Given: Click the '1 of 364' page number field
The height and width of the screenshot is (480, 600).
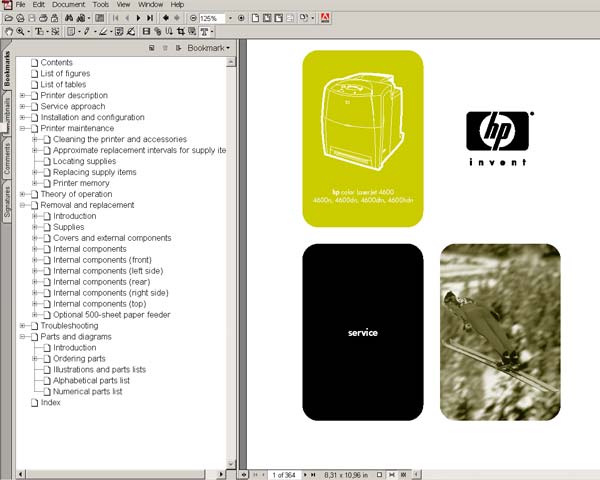Looking at the screenshot, I should 284,475.
